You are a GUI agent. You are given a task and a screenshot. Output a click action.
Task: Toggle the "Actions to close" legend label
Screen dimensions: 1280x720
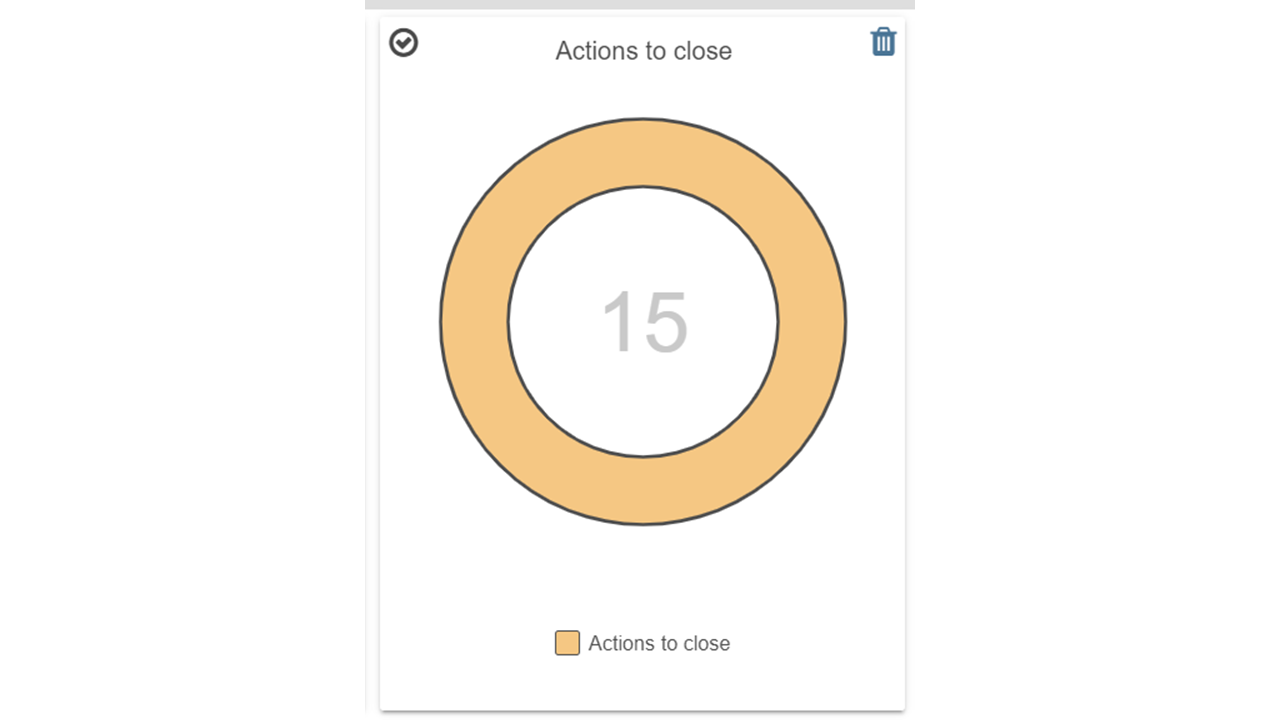[659, 643]
